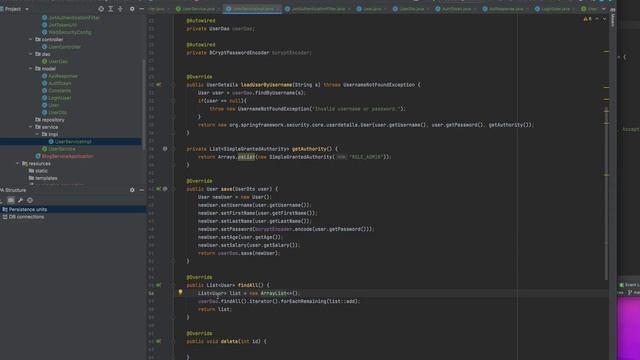Select Persistence units row

coord(73,209)
